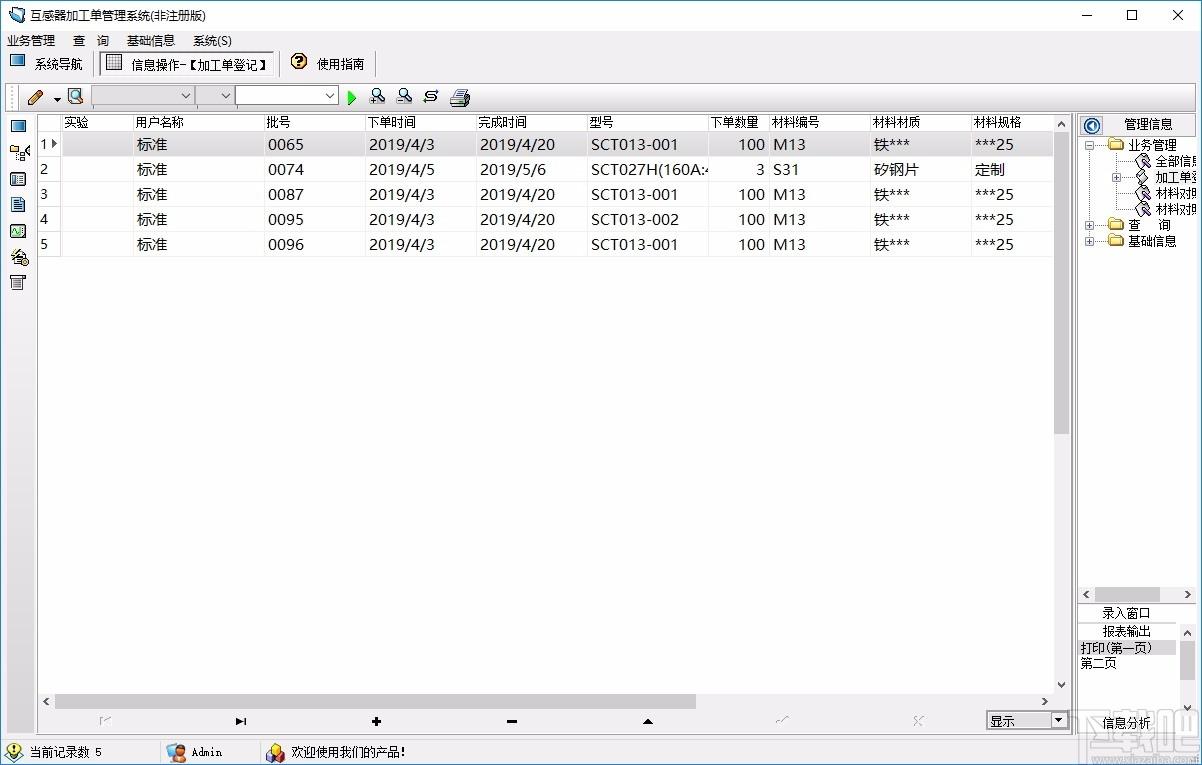
Task: Click the 录入窗口 button
Action: (x=1127, y=613)
